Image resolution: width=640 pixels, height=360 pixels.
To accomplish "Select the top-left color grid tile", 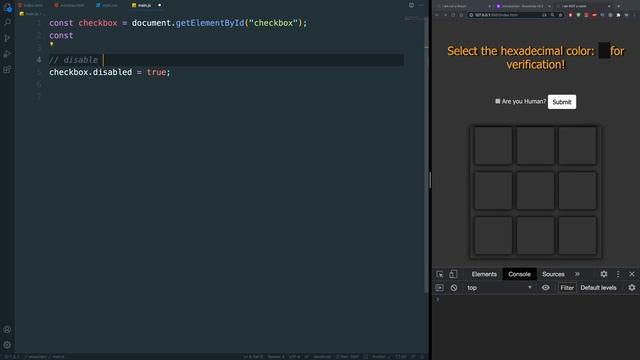I will 493,146.
